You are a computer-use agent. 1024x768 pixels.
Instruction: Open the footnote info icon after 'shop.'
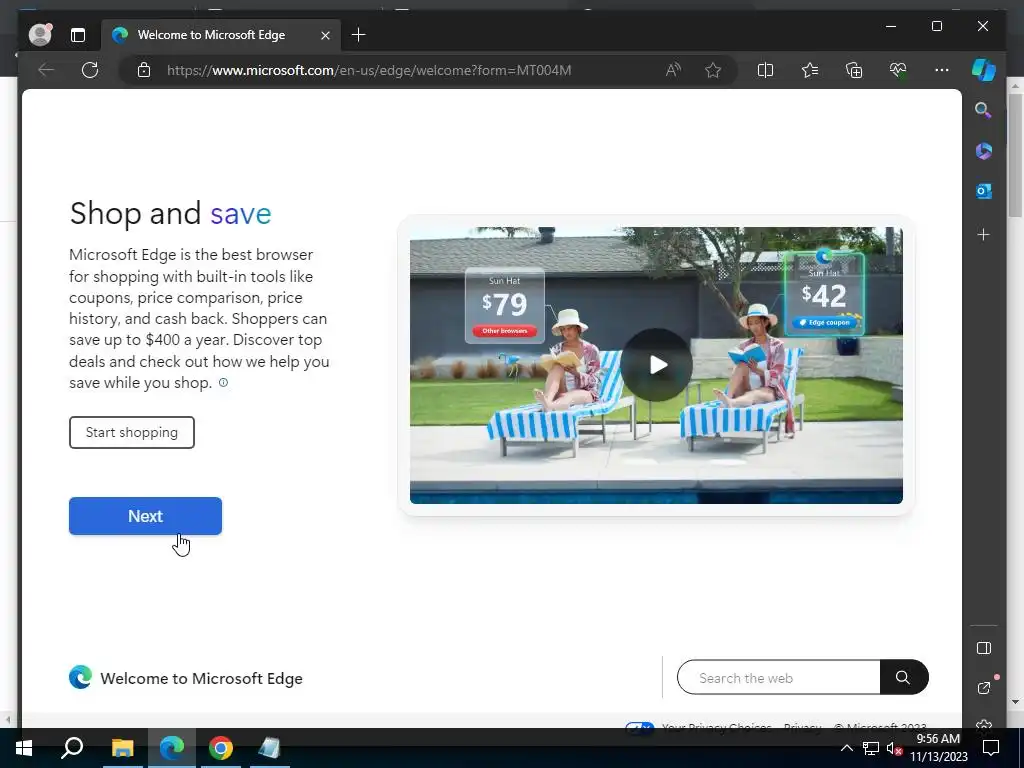tap(223, 383)
